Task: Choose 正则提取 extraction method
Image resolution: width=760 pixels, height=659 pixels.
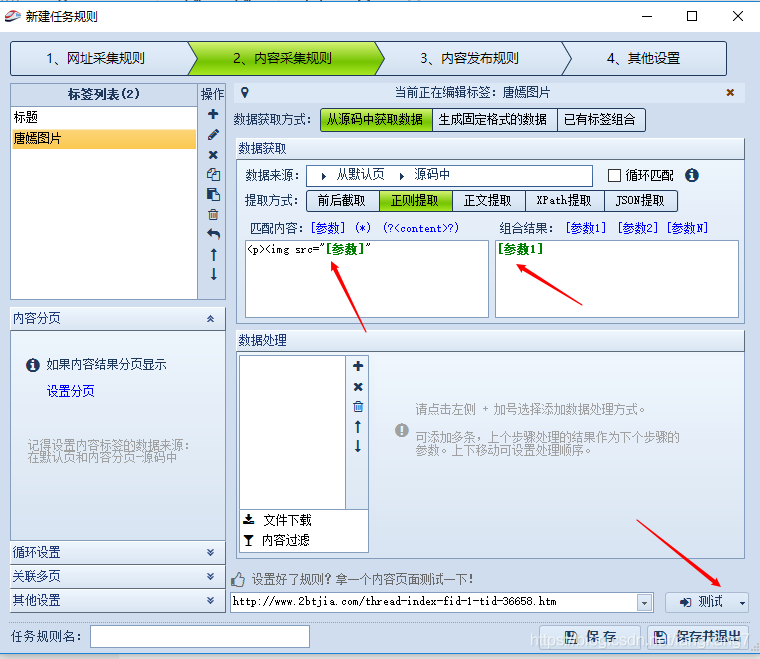Action: [415, 201]
